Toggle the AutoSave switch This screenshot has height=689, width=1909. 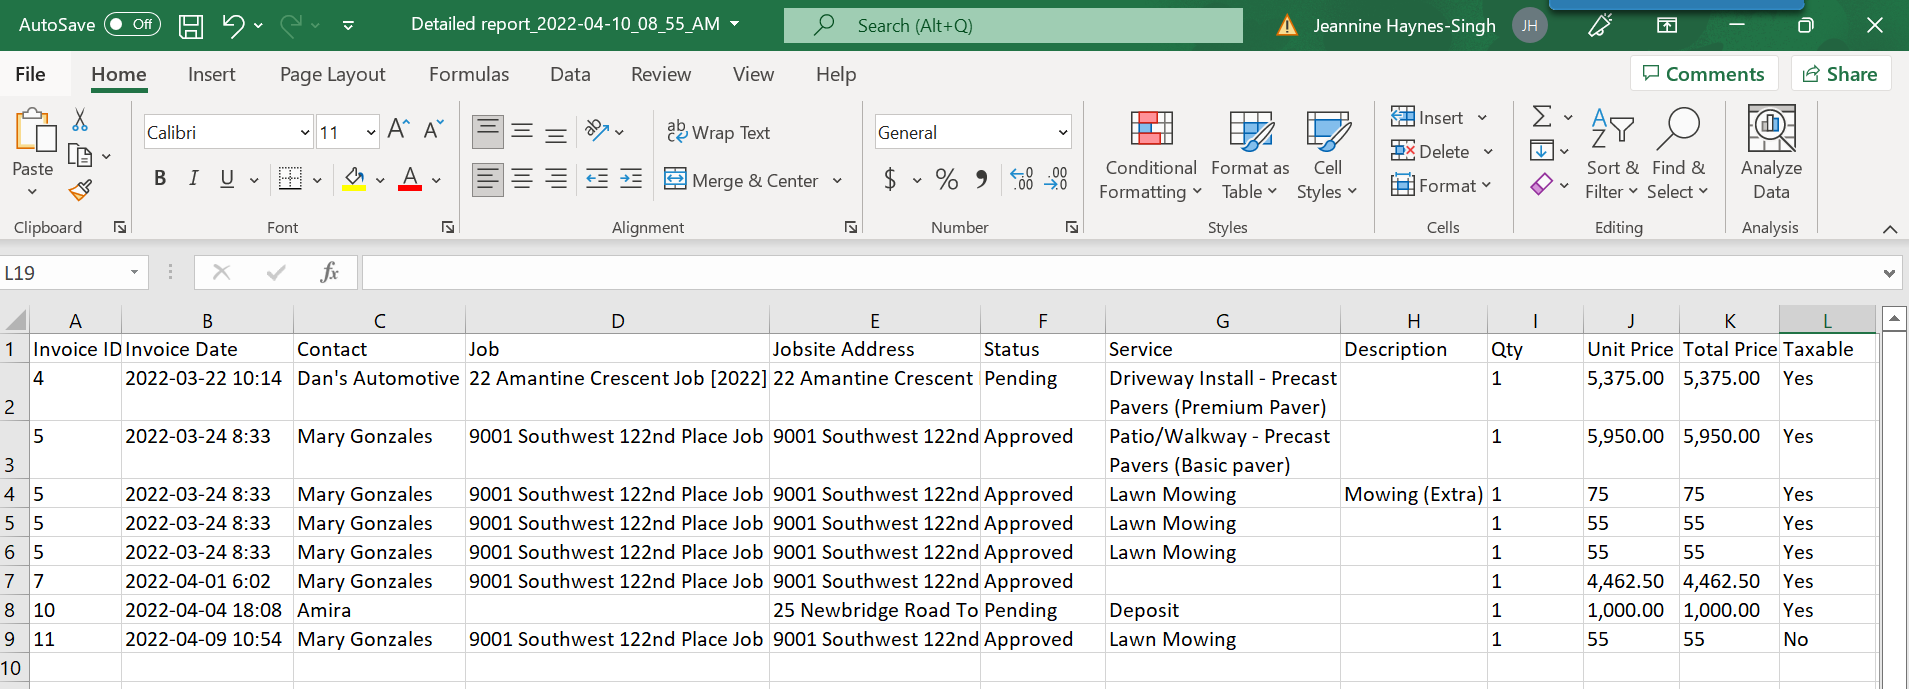(132, 25)
